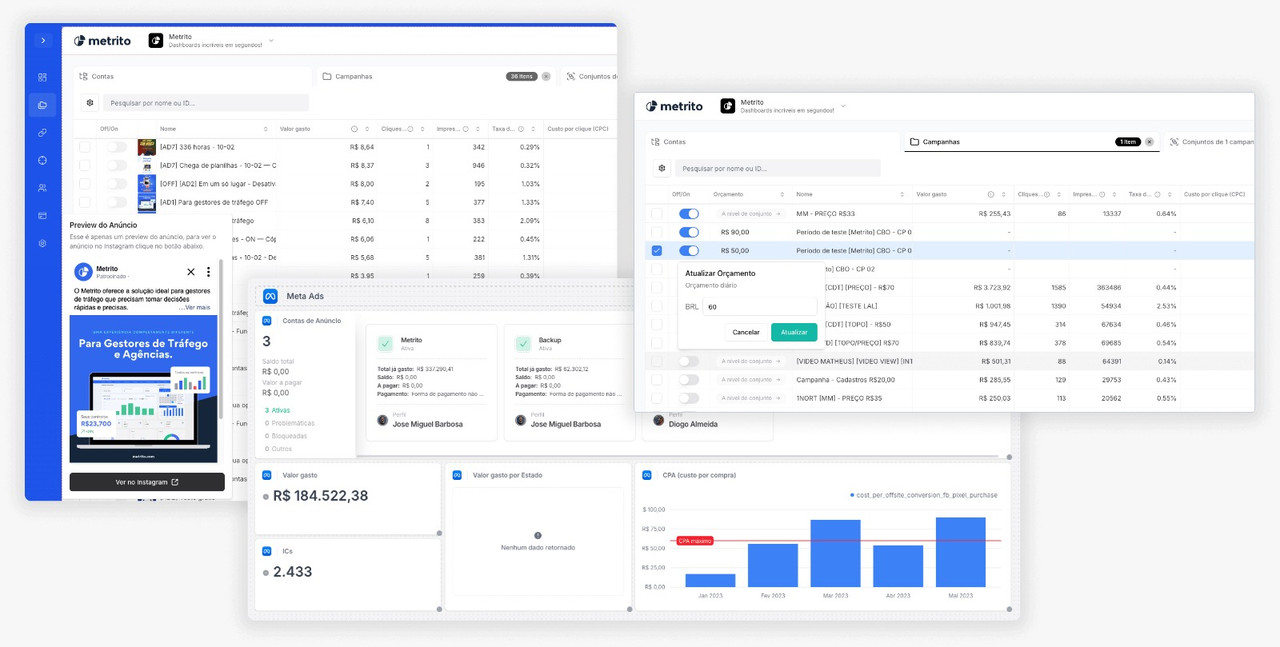
Task: Open A nível de conjunto for 1NORT [MM] row
Action: [x=750, y=398]
